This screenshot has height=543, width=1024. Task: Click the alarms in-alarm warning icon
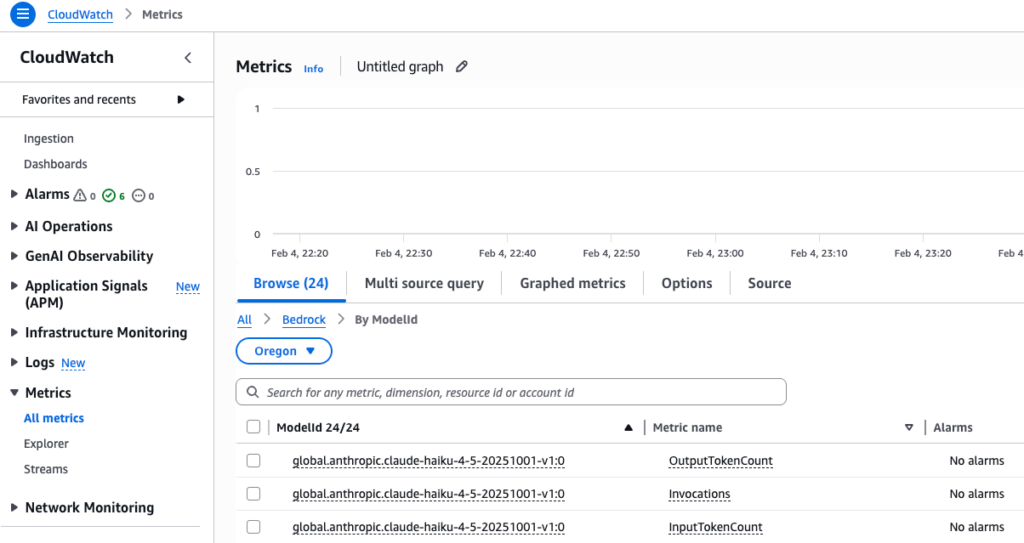pyautogui.click(x=80, y=195)
